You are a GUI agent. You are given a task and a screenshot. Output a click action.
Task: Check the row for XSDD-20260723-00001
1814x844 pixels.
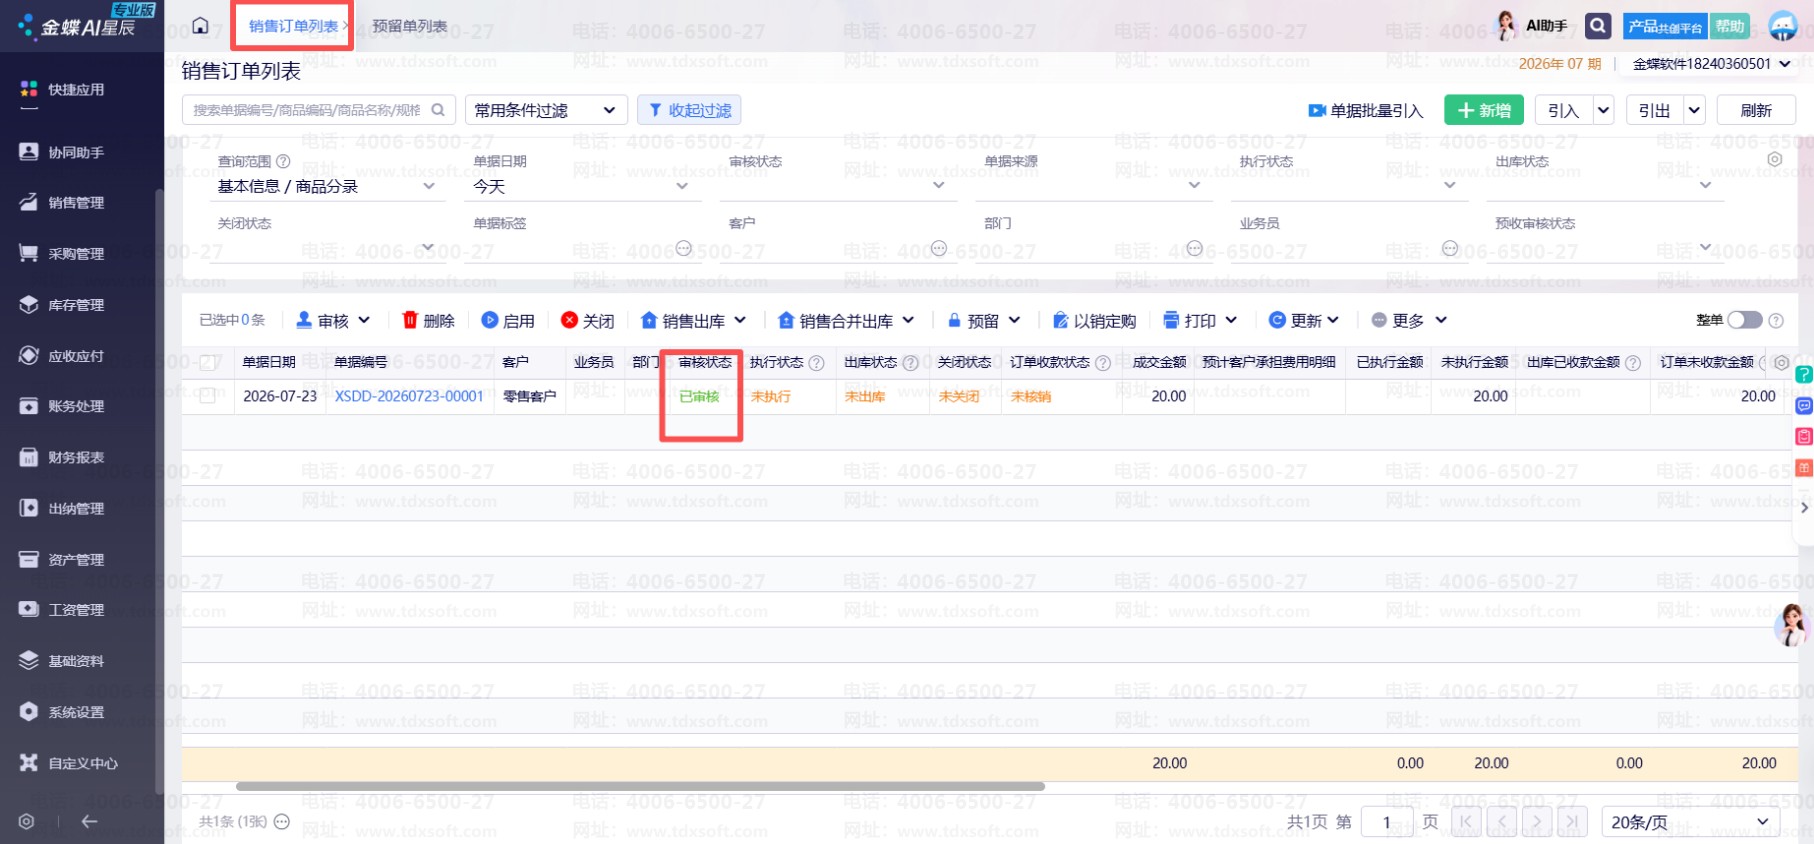[x=208, y=396]
